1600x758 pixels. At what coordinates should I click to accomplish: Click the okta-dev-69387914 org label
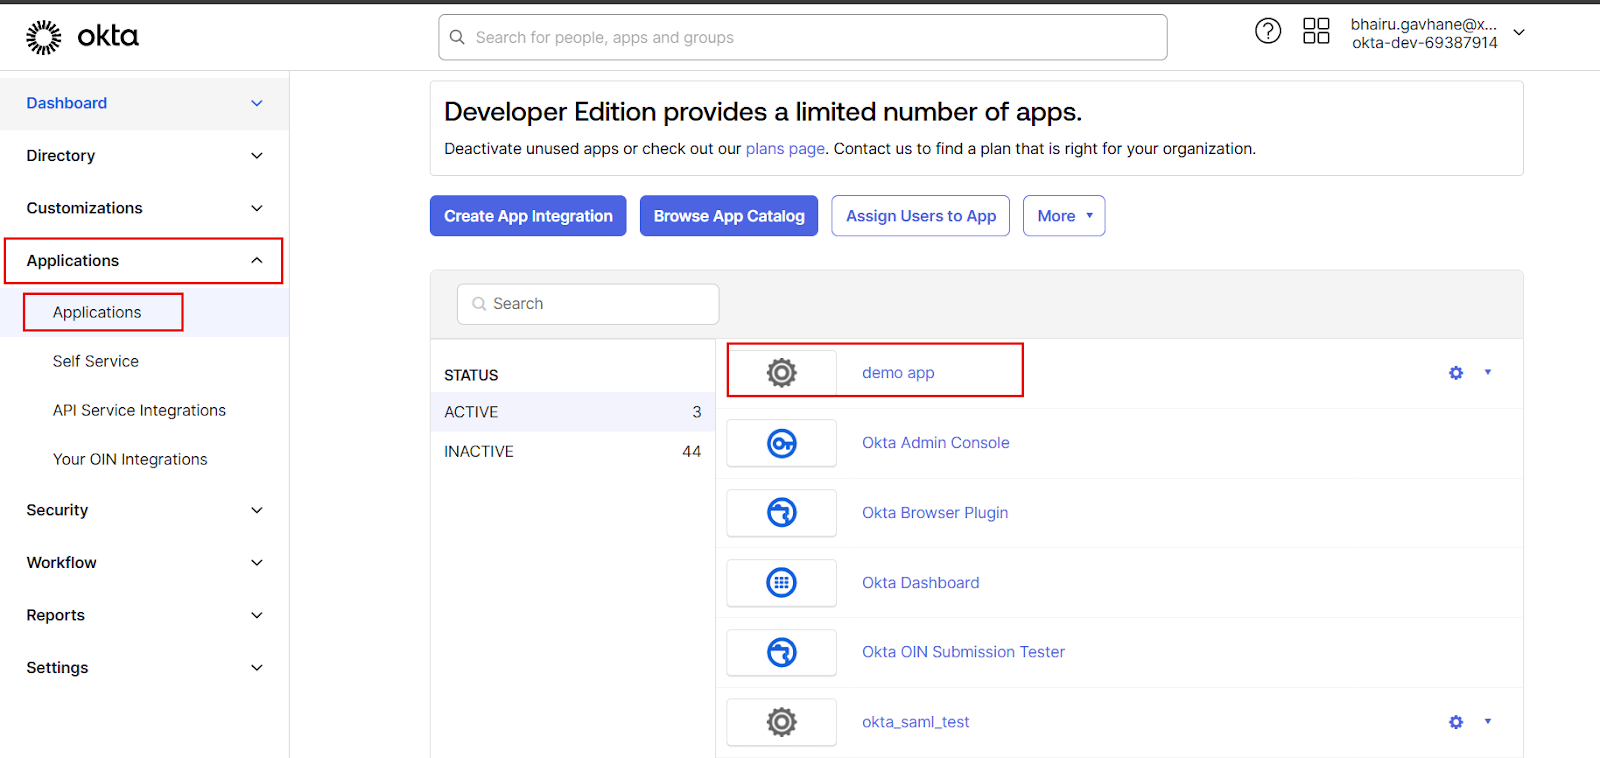tap(1425, 43)
